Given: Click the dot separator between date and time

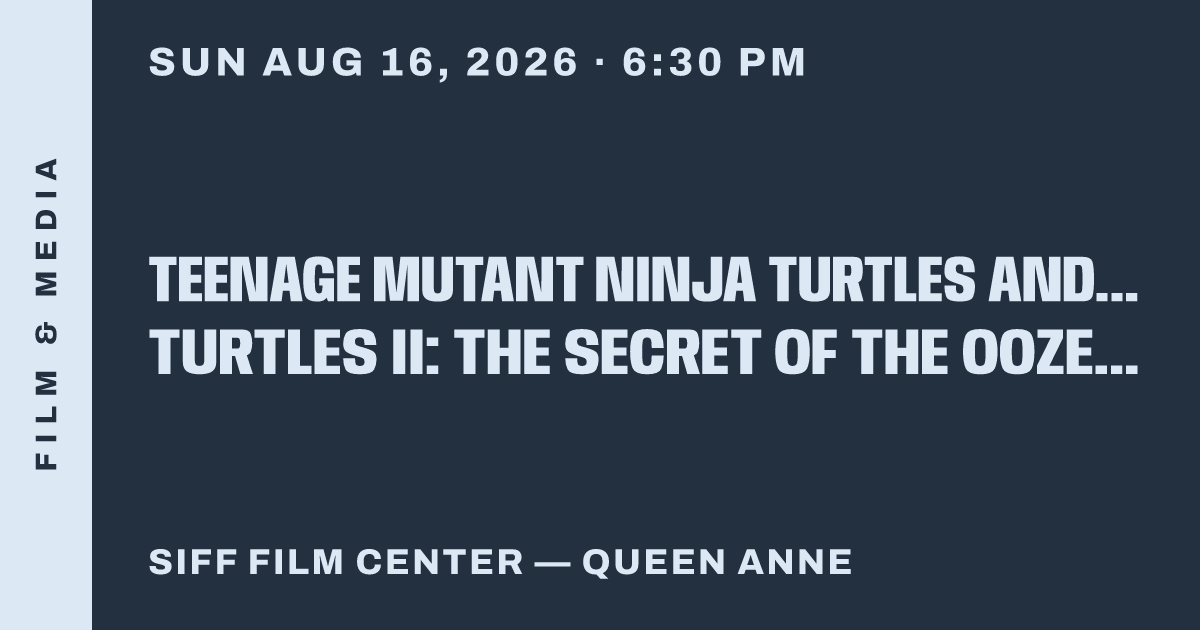Looking at the screenshot, I should pyautogui.click(x=600, y=63).
